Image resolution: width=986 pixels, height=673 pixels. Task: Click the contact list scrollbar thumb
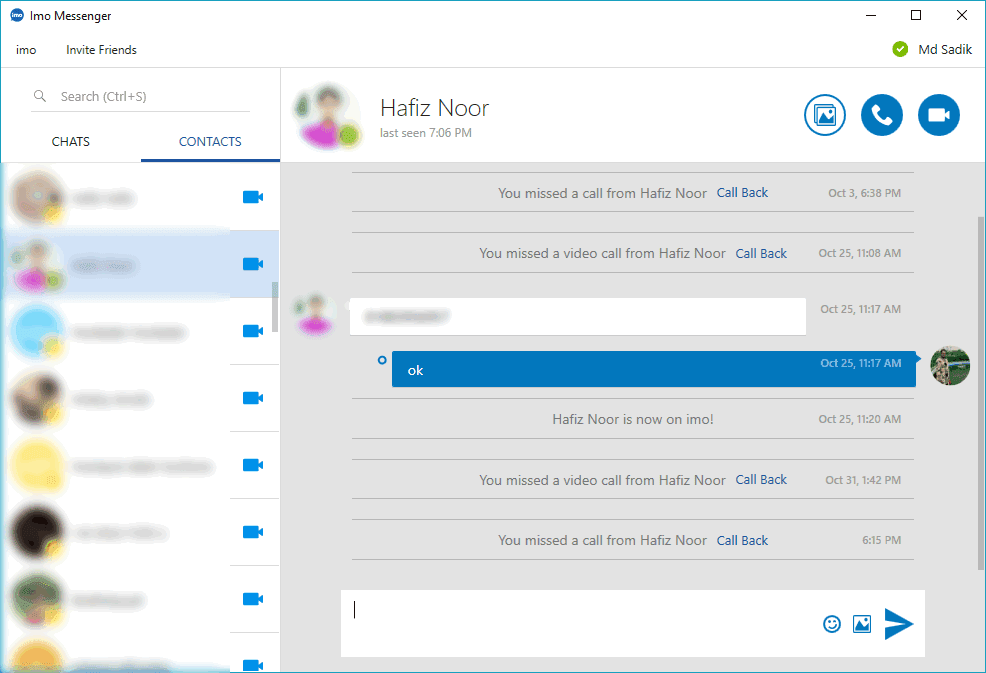pos(275,307)
